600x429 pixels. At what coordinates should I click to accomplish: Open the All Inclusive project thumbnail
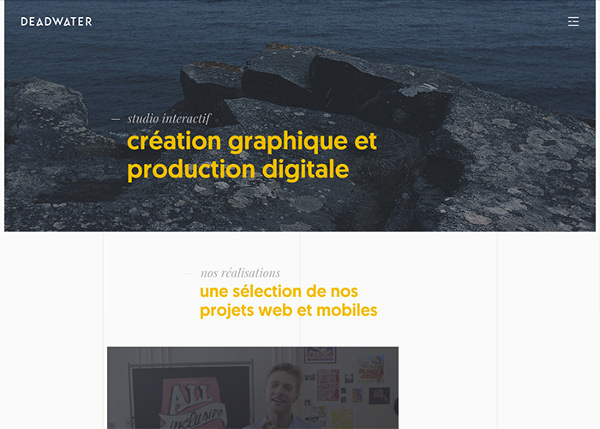(253, 388)
